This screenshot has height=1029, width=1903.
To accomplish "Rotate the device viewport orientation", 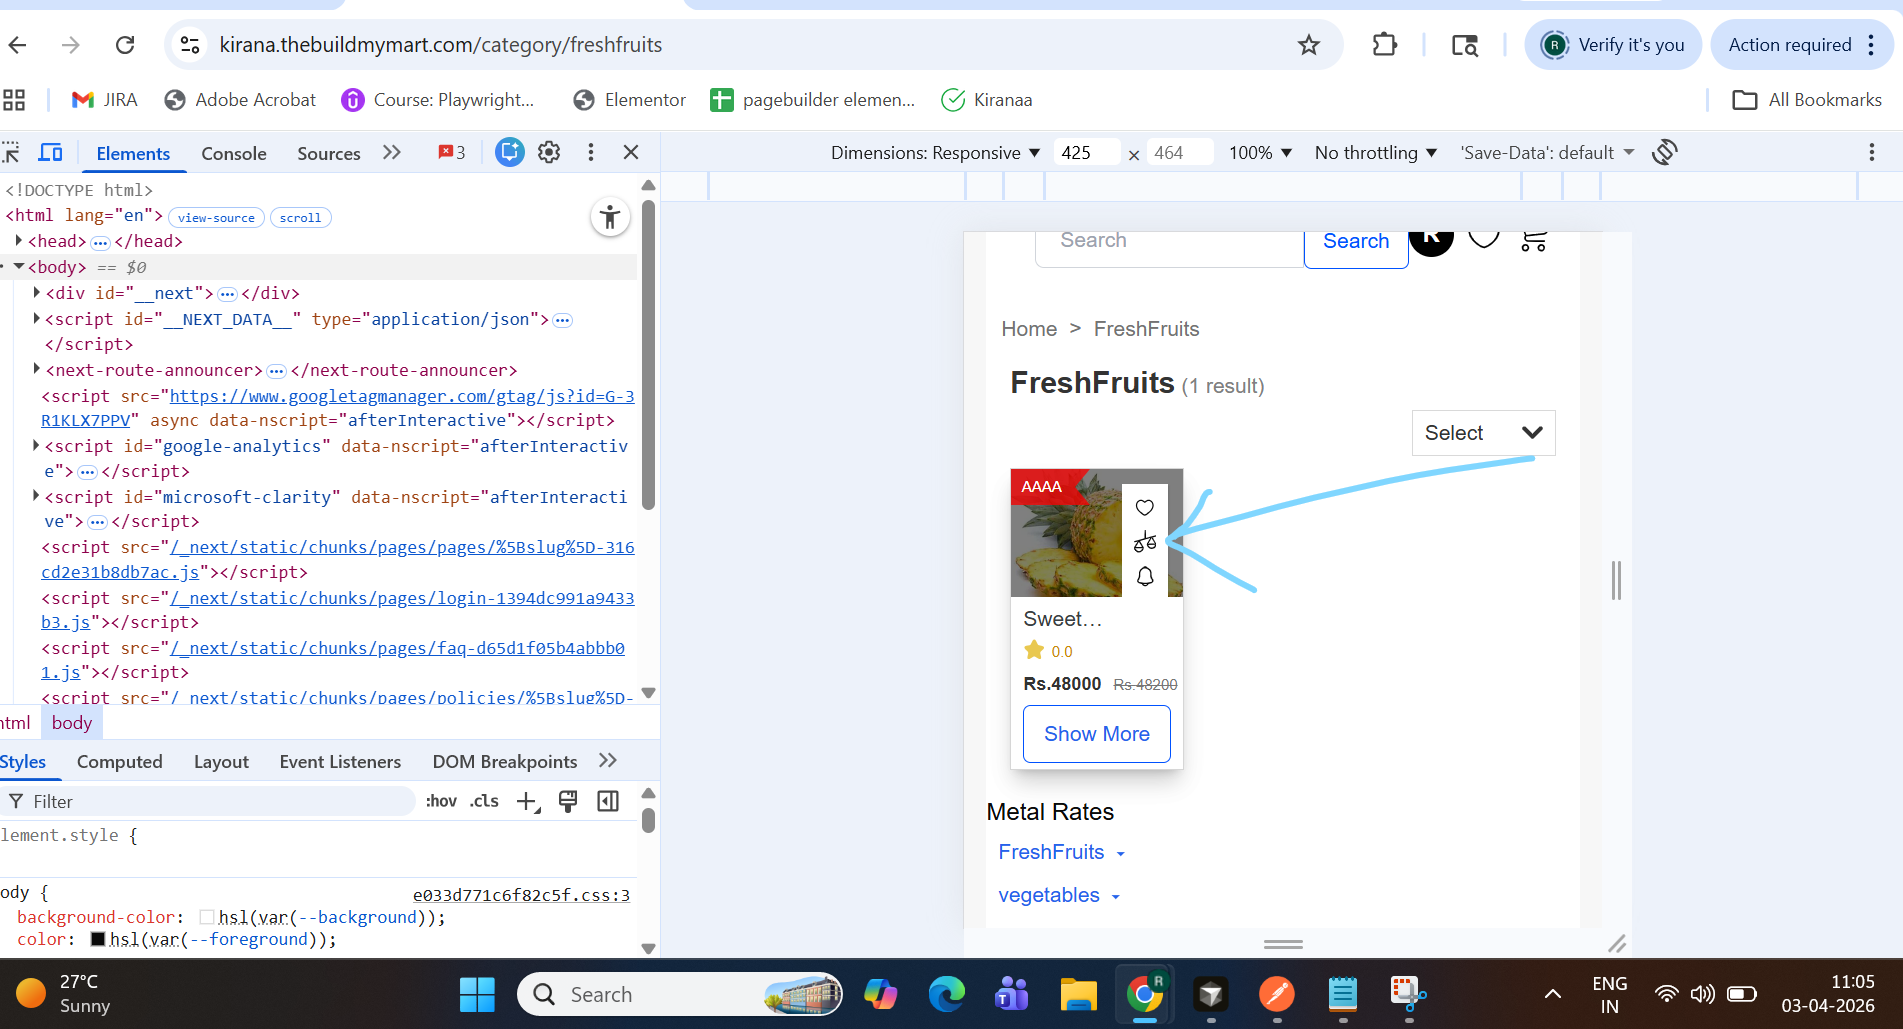I will 1665,152.
